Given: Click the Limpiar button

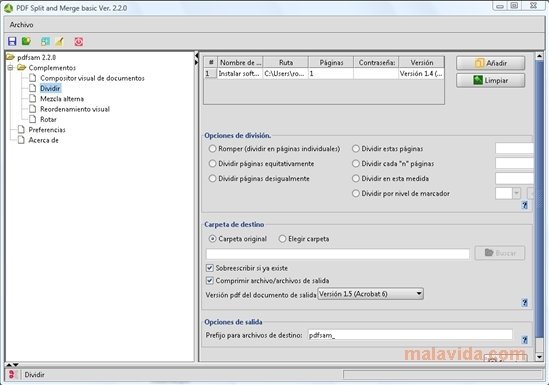Looking at the screenshot, I should pyautogui.click(x=491, y=80).
